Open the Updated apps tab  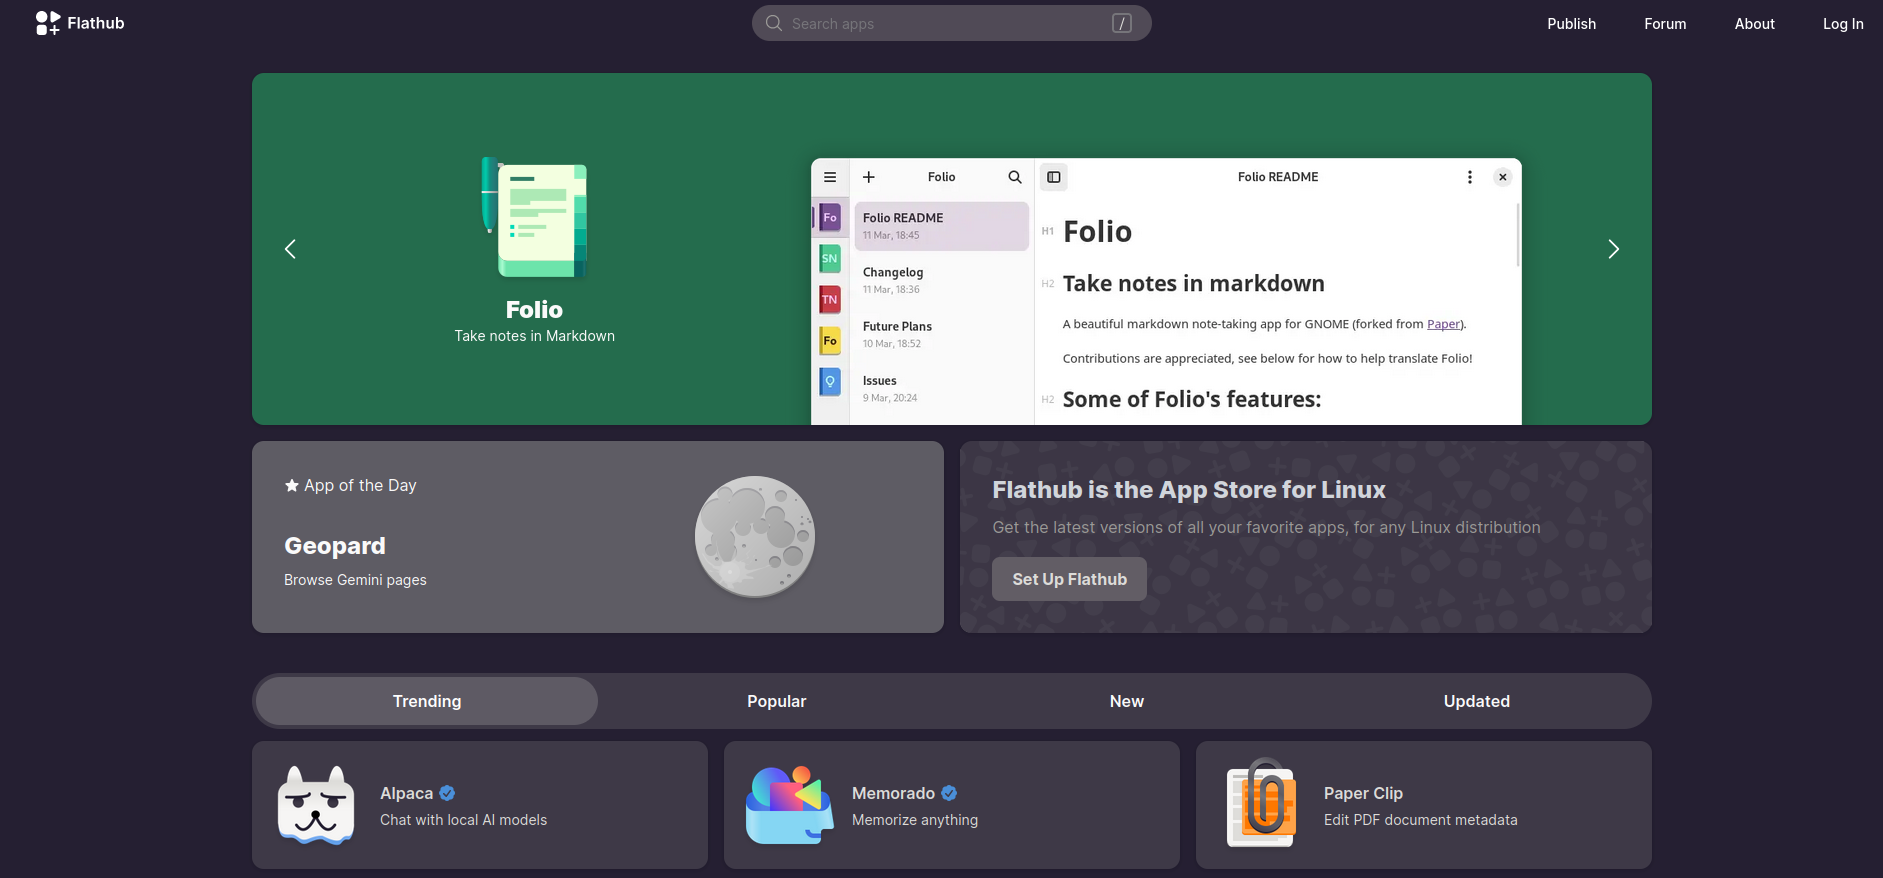point(1476,701)
